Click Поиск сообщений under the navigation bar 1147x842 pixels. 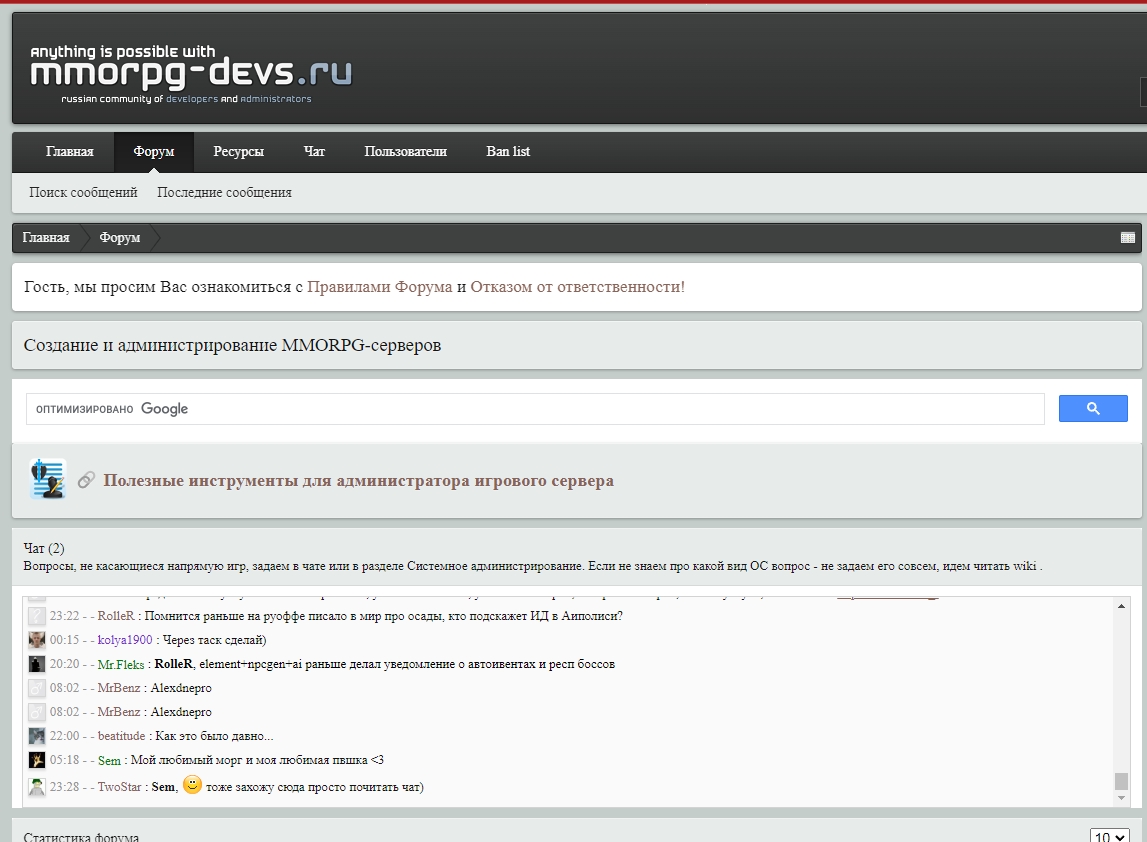click(x=83, y=192)
